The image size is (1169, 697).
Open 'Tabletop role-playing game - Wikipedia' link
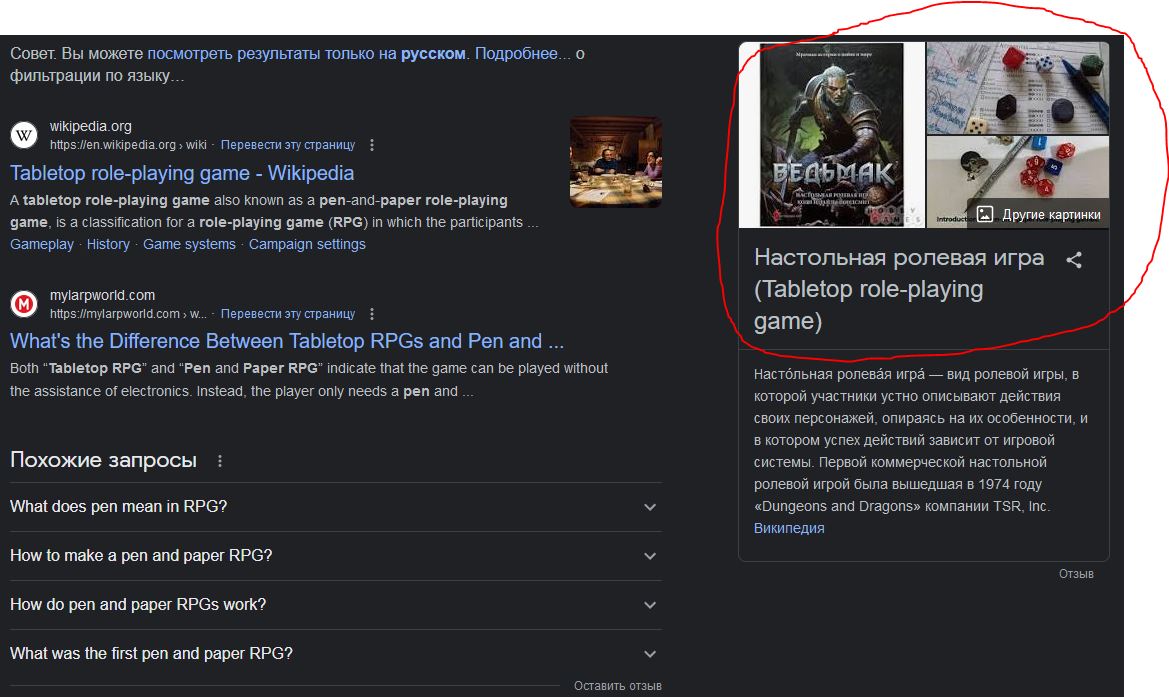pos(182,173)
